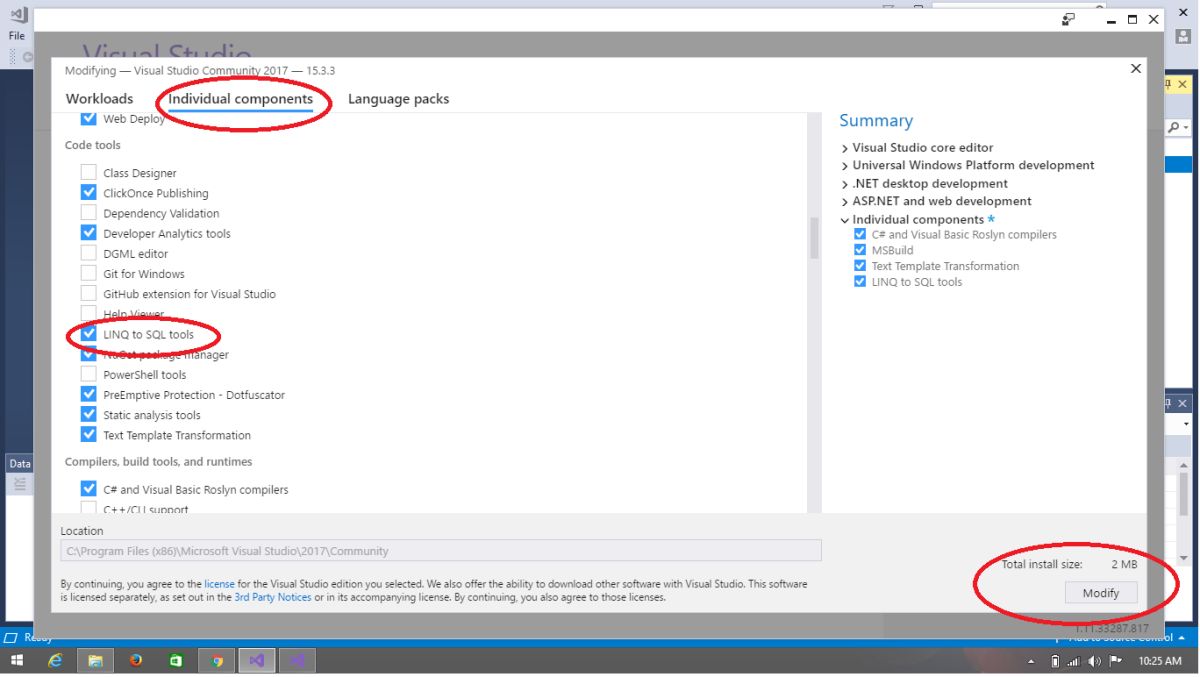
Task: Open the File menu in Visual Studio
Action: pos(17,36)
